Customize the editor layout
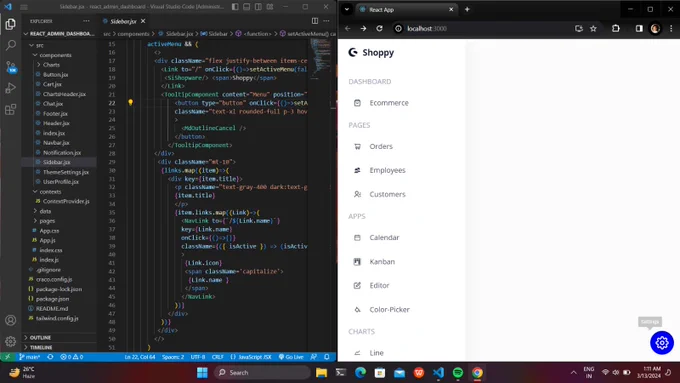 pyautogui.click(x=270, y=7)
